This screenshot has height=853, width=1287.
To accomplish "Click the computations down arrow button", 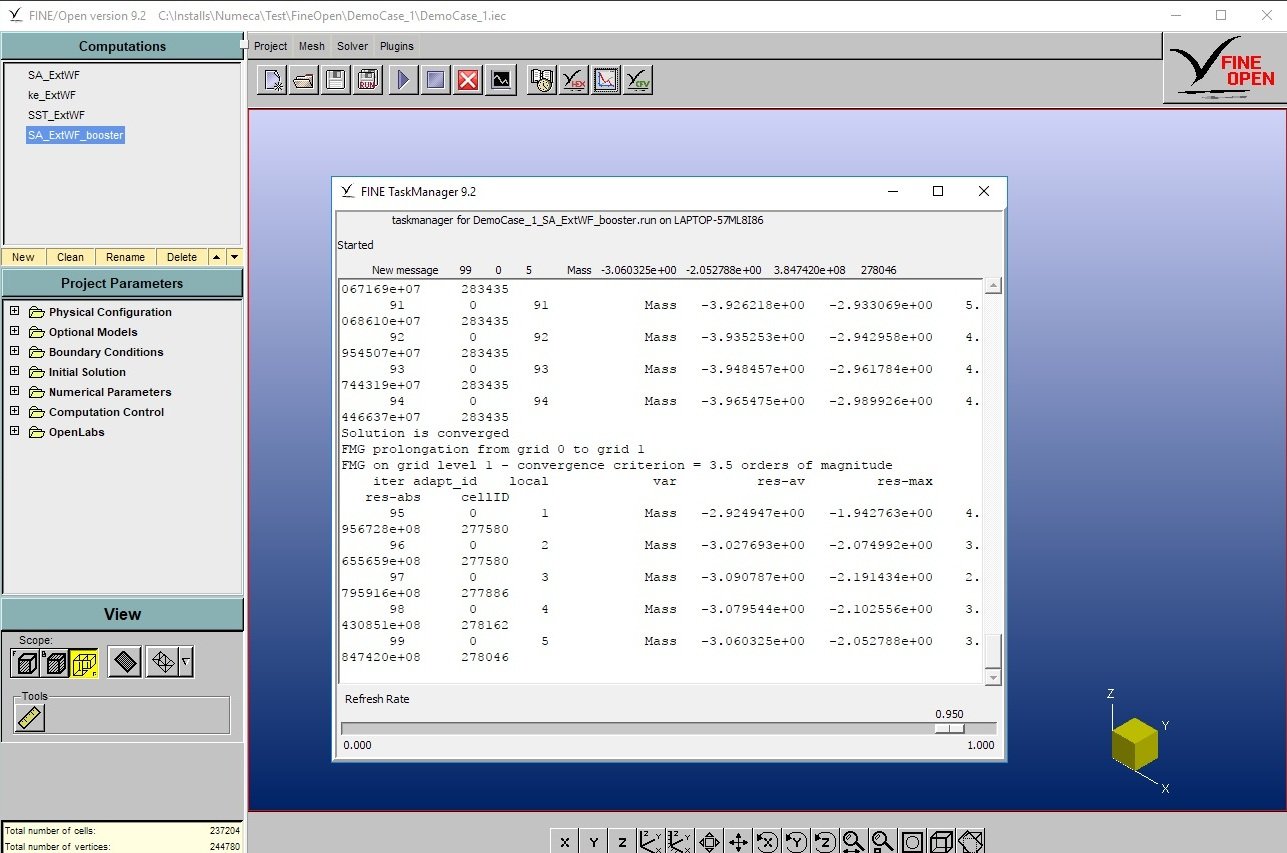I will tap(234, 257).
